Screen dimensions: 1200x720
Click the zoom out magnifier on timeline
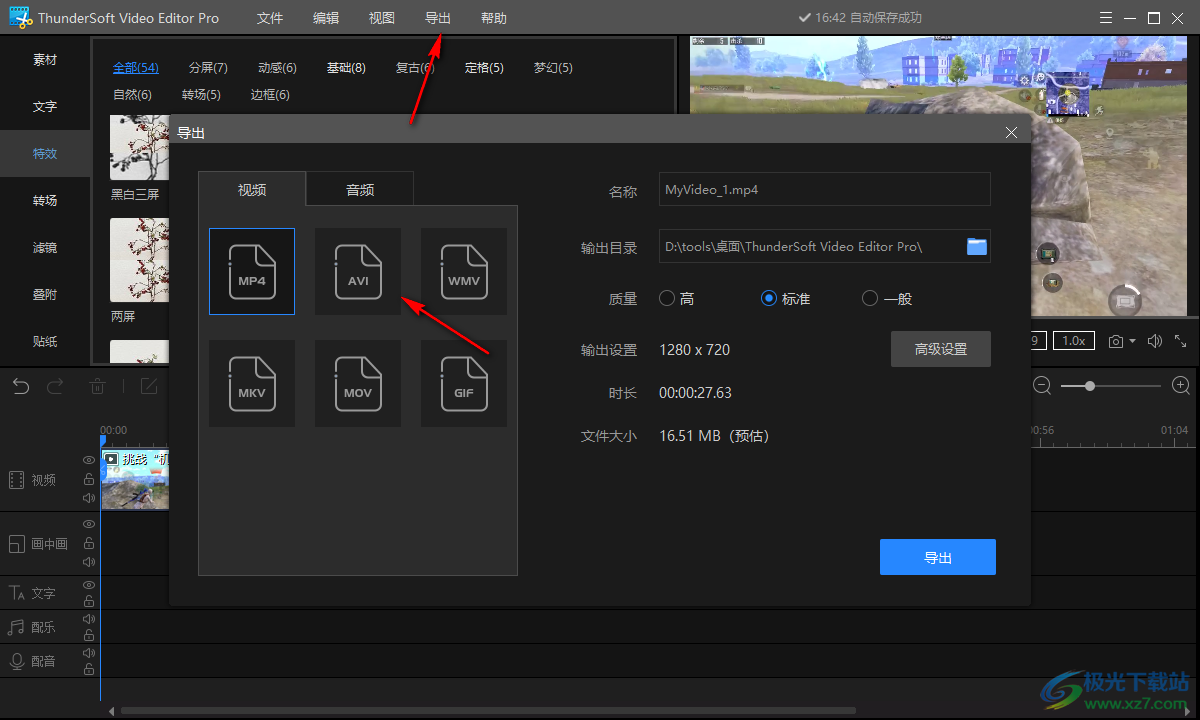click(1042, 385)
